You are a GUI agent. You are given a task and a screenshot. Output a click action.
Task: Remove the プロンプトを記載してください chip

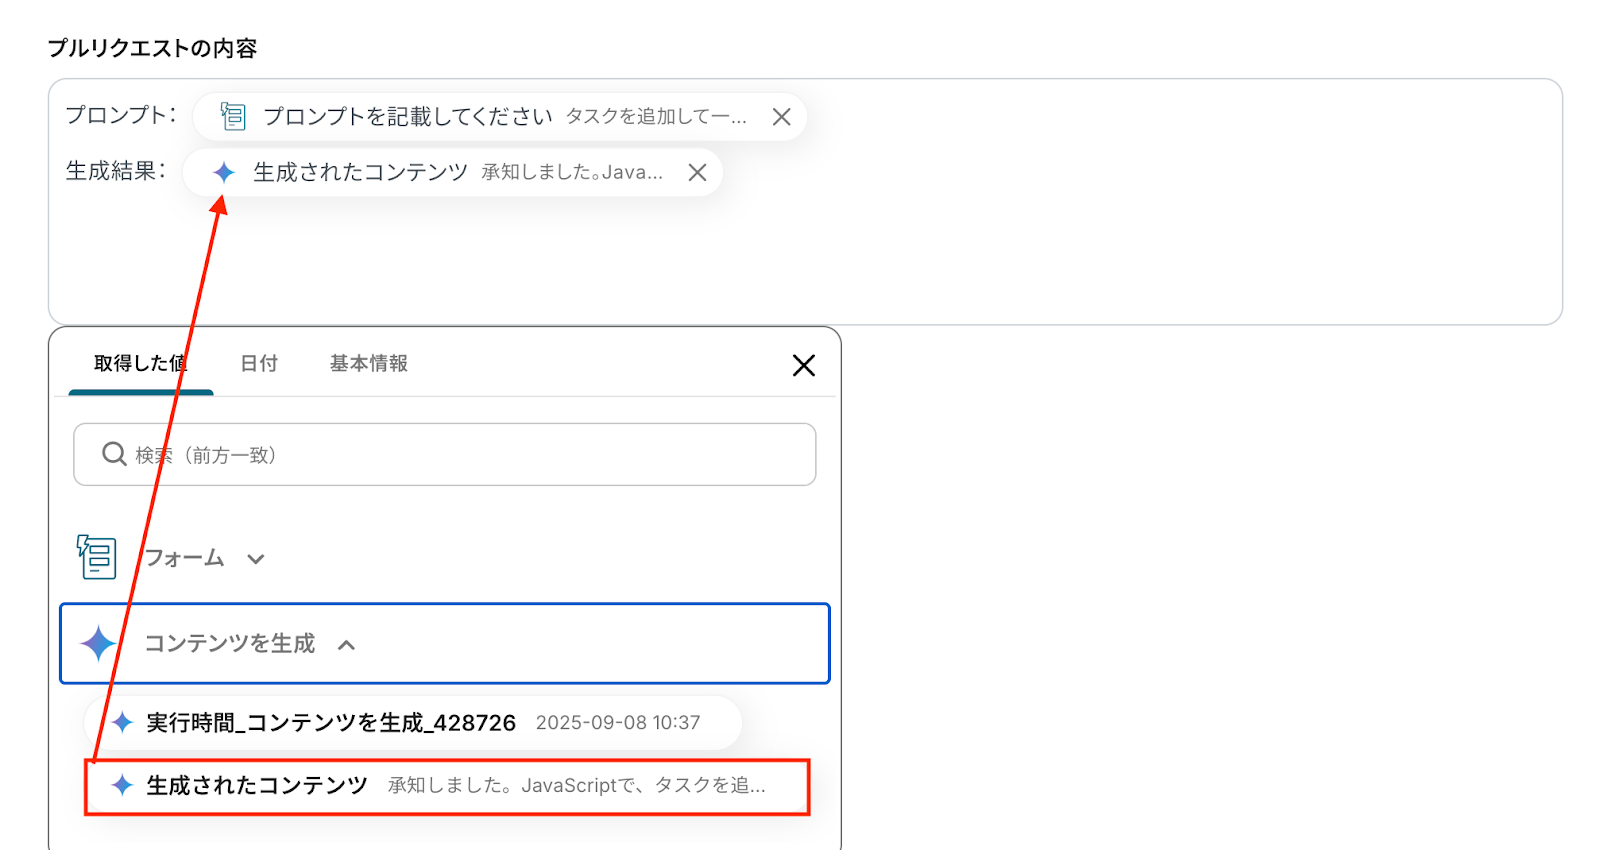click(781, 117)
